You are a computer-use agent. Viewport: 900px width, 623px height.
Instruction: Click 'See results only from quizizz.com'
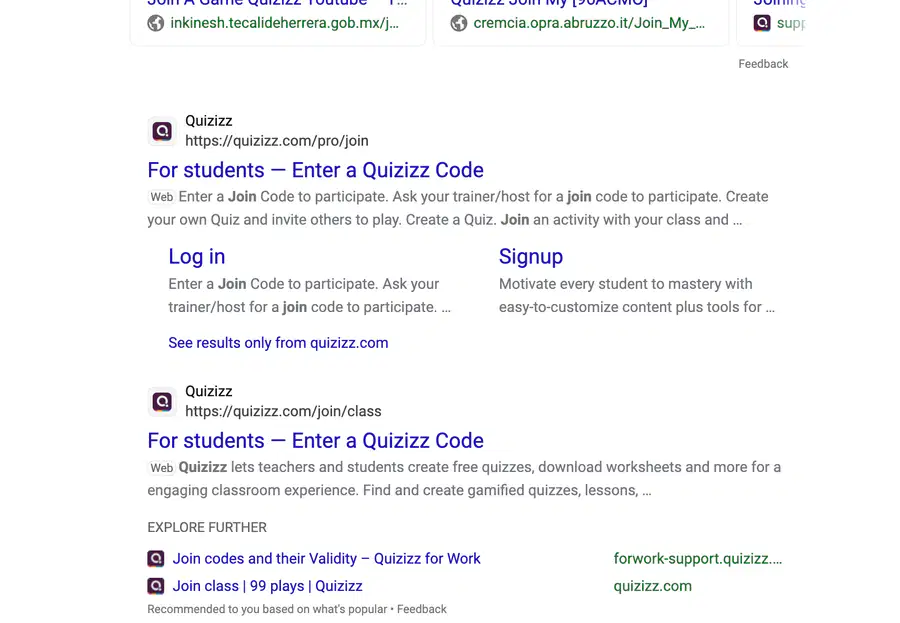[x=278, y=343]
